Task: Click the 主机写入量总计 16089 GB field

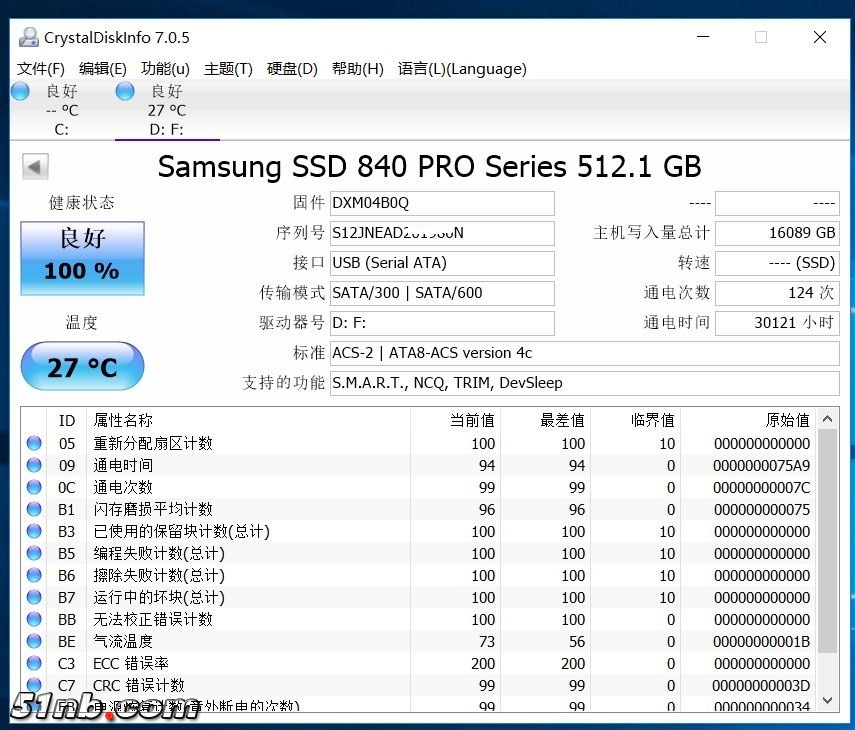Action: tap(776, 233)
